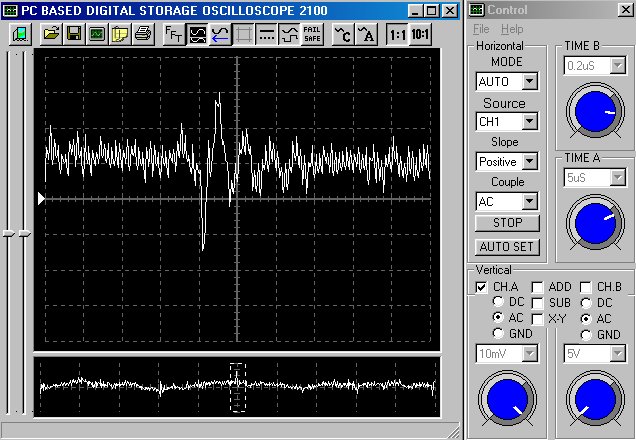
Task: Click the grid display toolbar icon
Action: [x=243, y=33]
